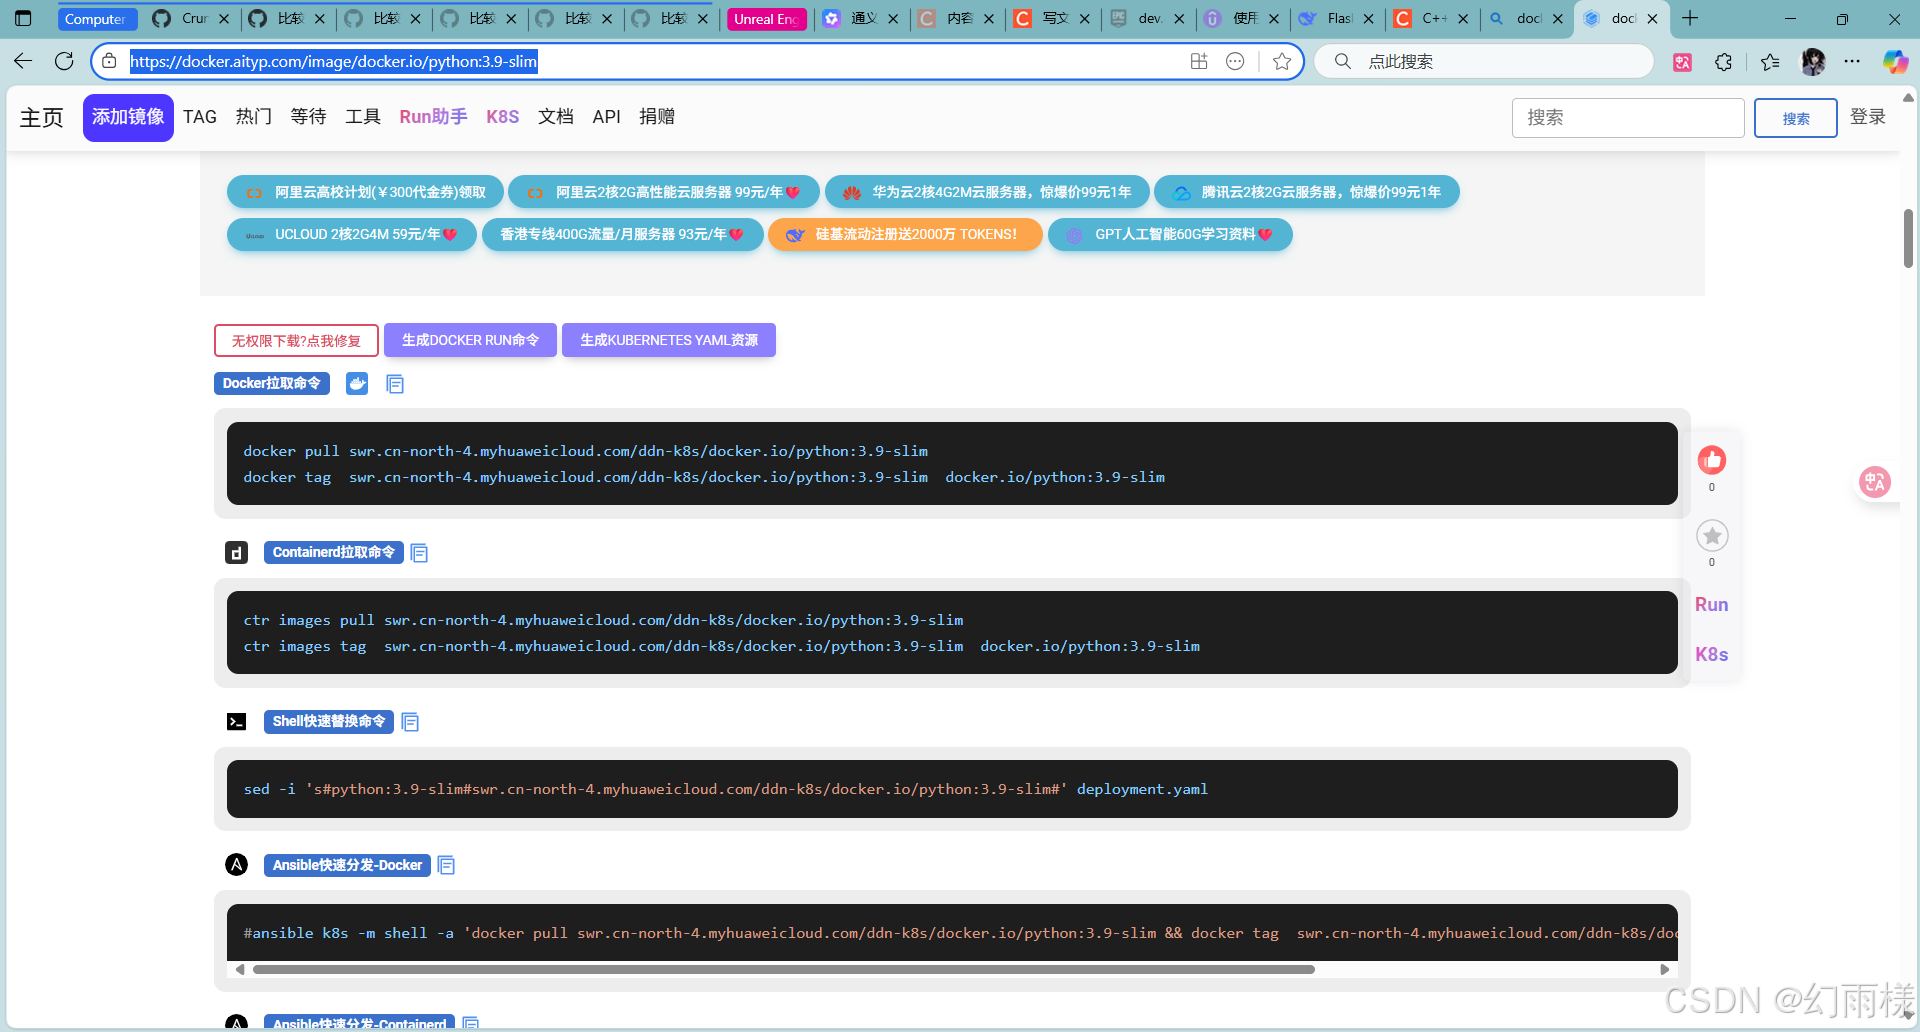Copy the Docker pull command
The width and height of the screenshot is (1920, 1032).
tap(395, 384)
